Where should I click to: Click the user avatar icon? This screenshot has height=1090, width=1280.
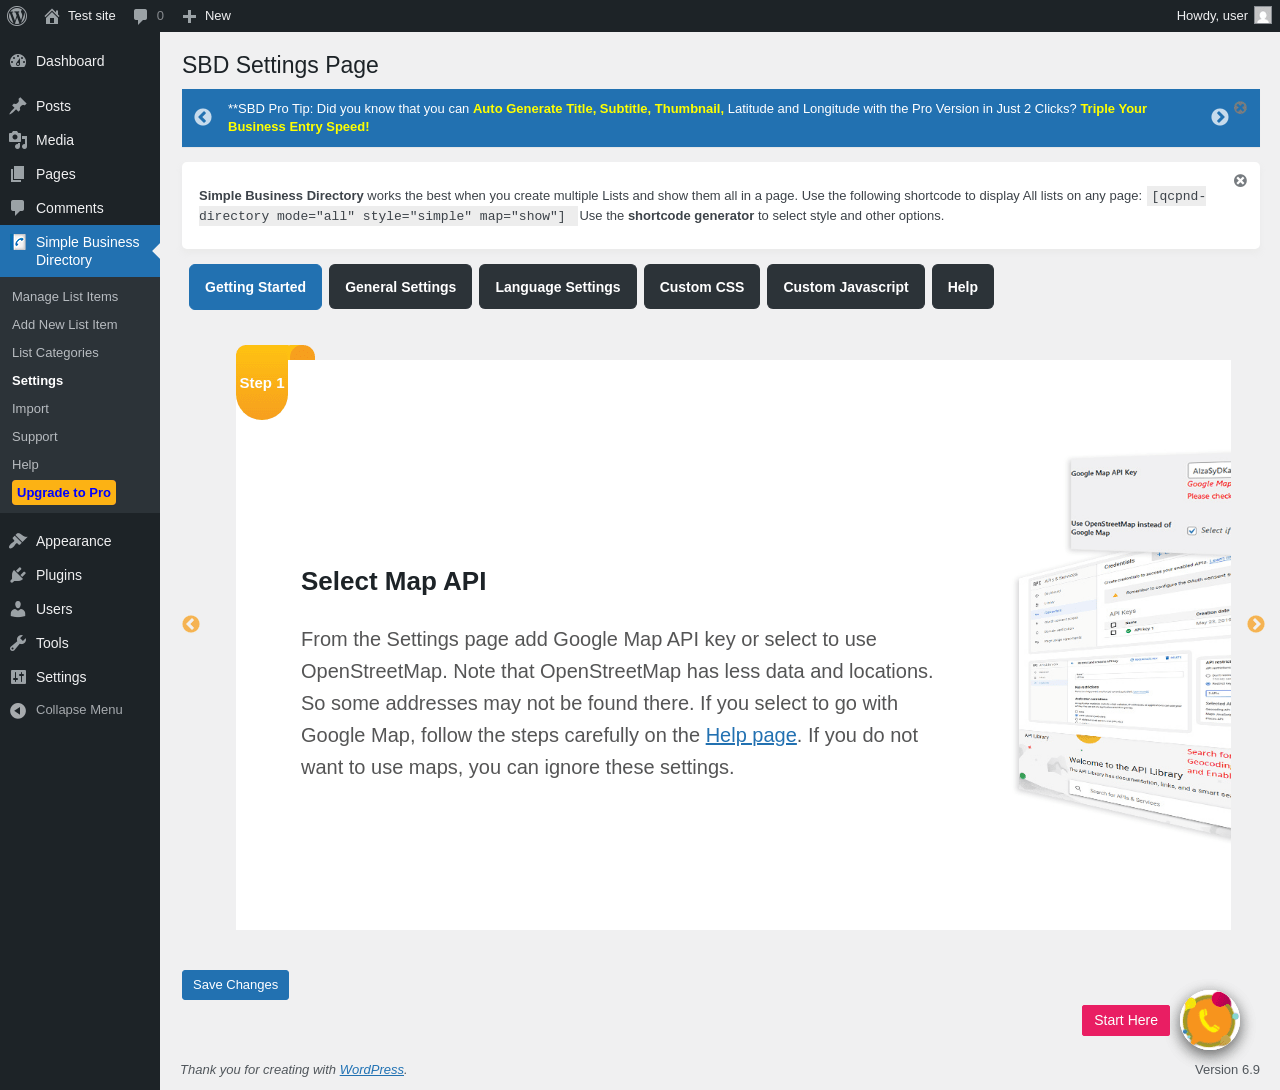pos(1263,15)
